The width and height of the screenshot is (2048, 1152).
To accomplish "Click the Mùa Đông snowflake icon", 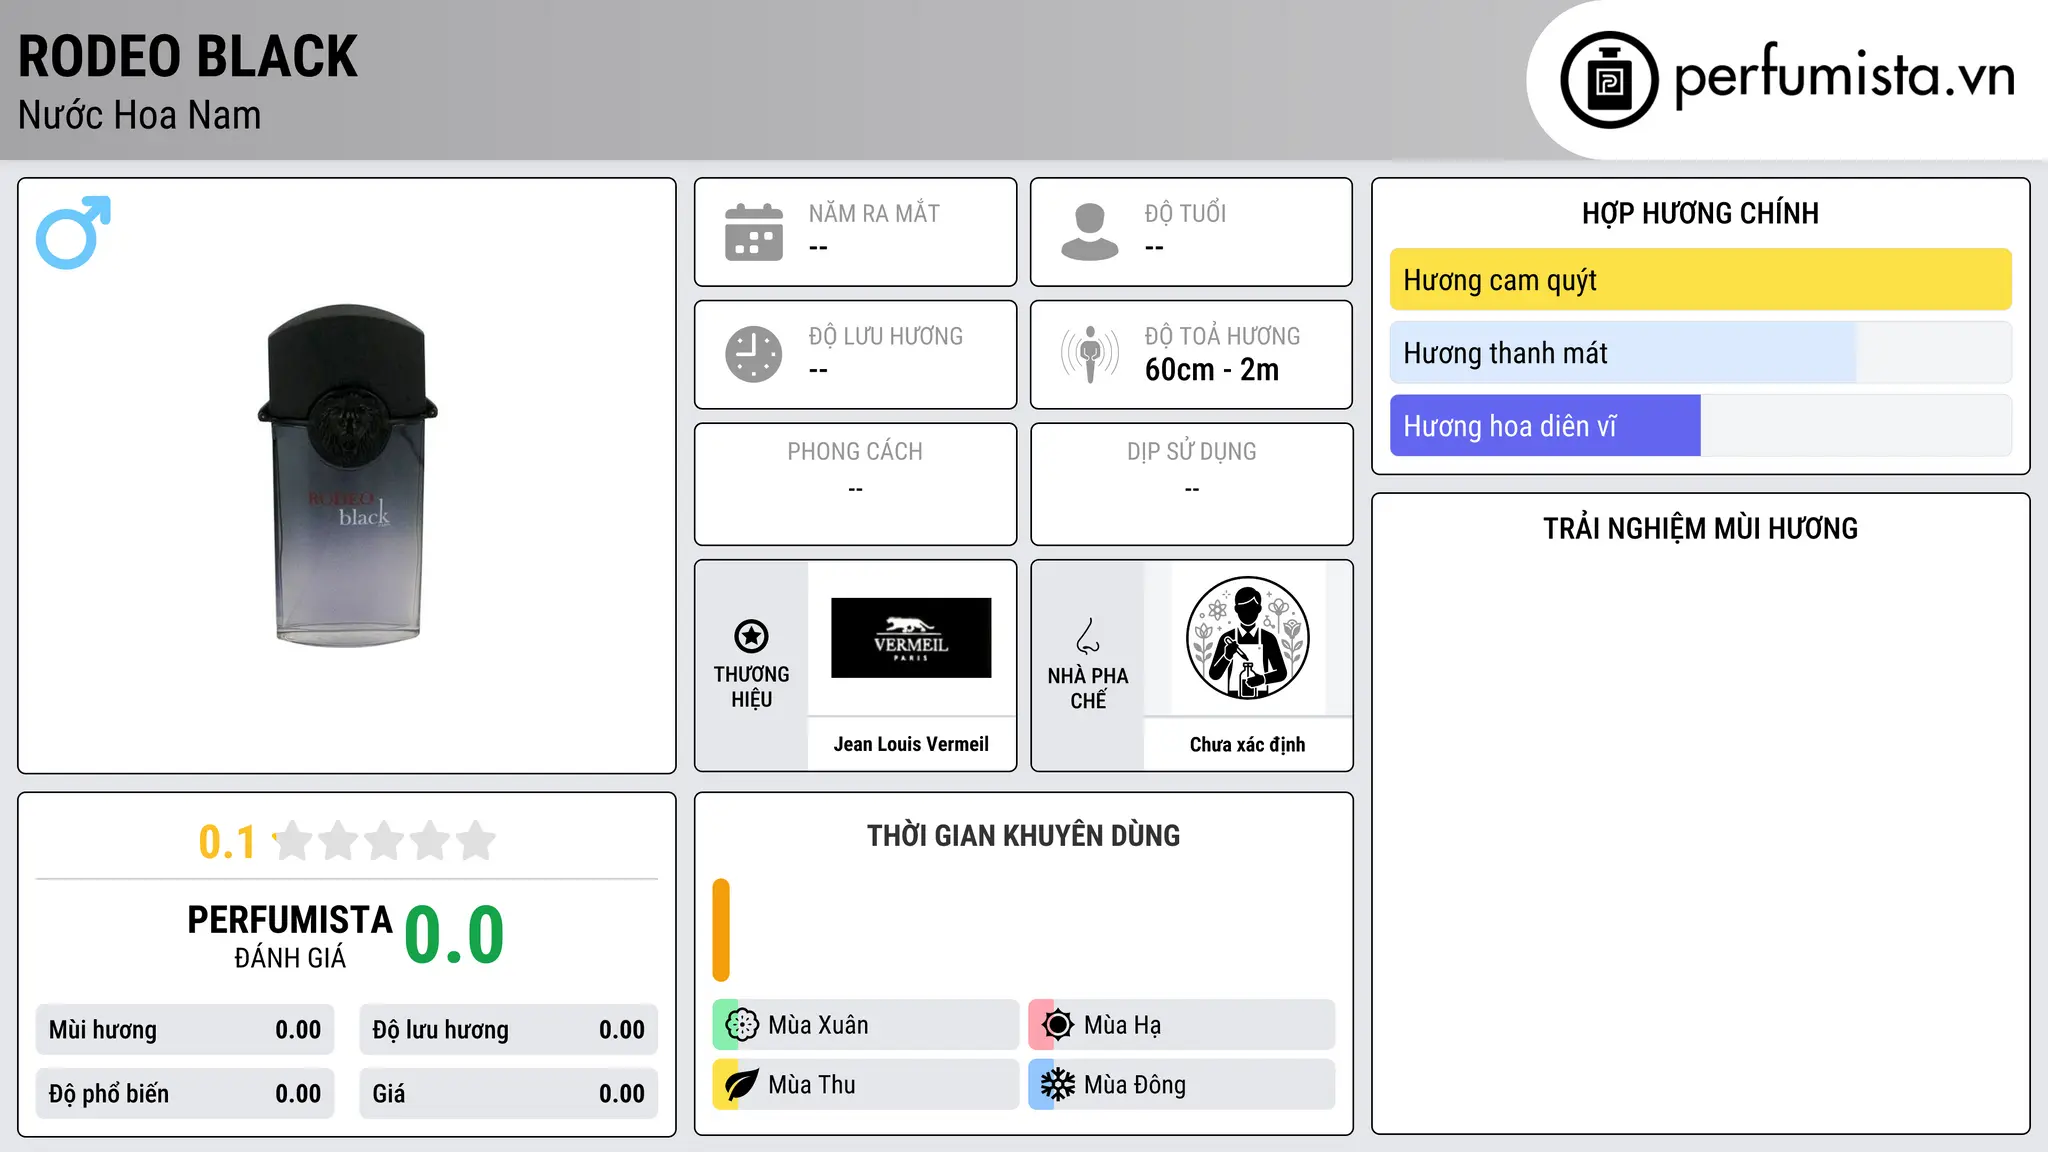I will (x=1058, y=1085).
